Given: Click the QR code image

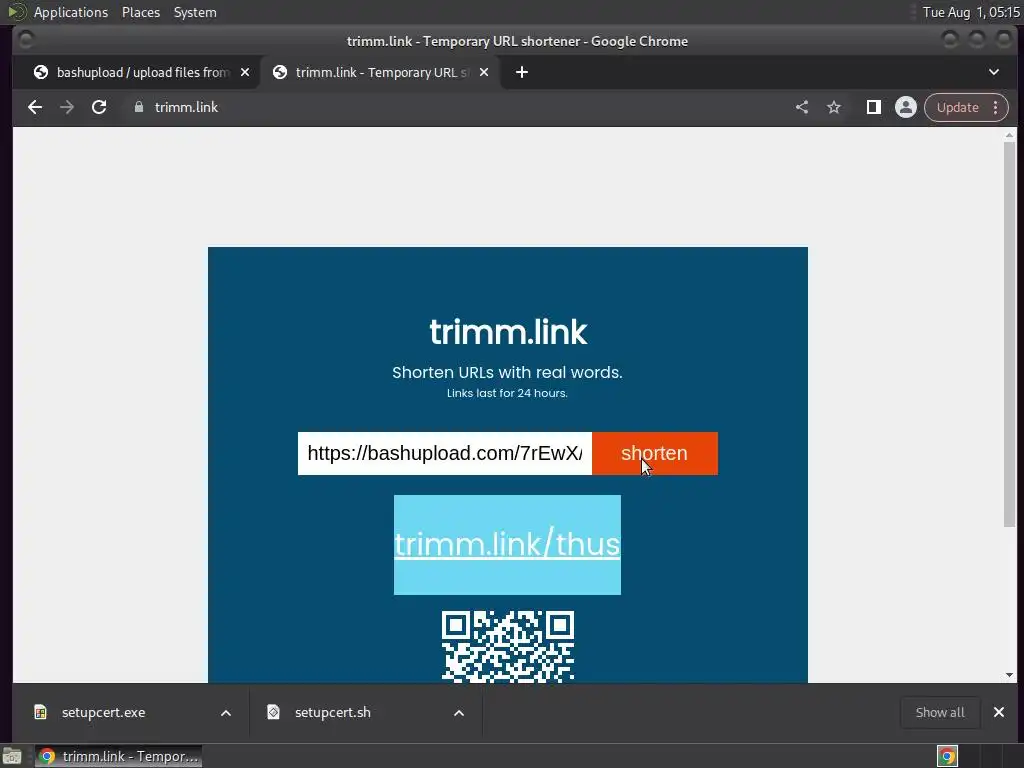Looking at the screenshot, I should (507, 647).
